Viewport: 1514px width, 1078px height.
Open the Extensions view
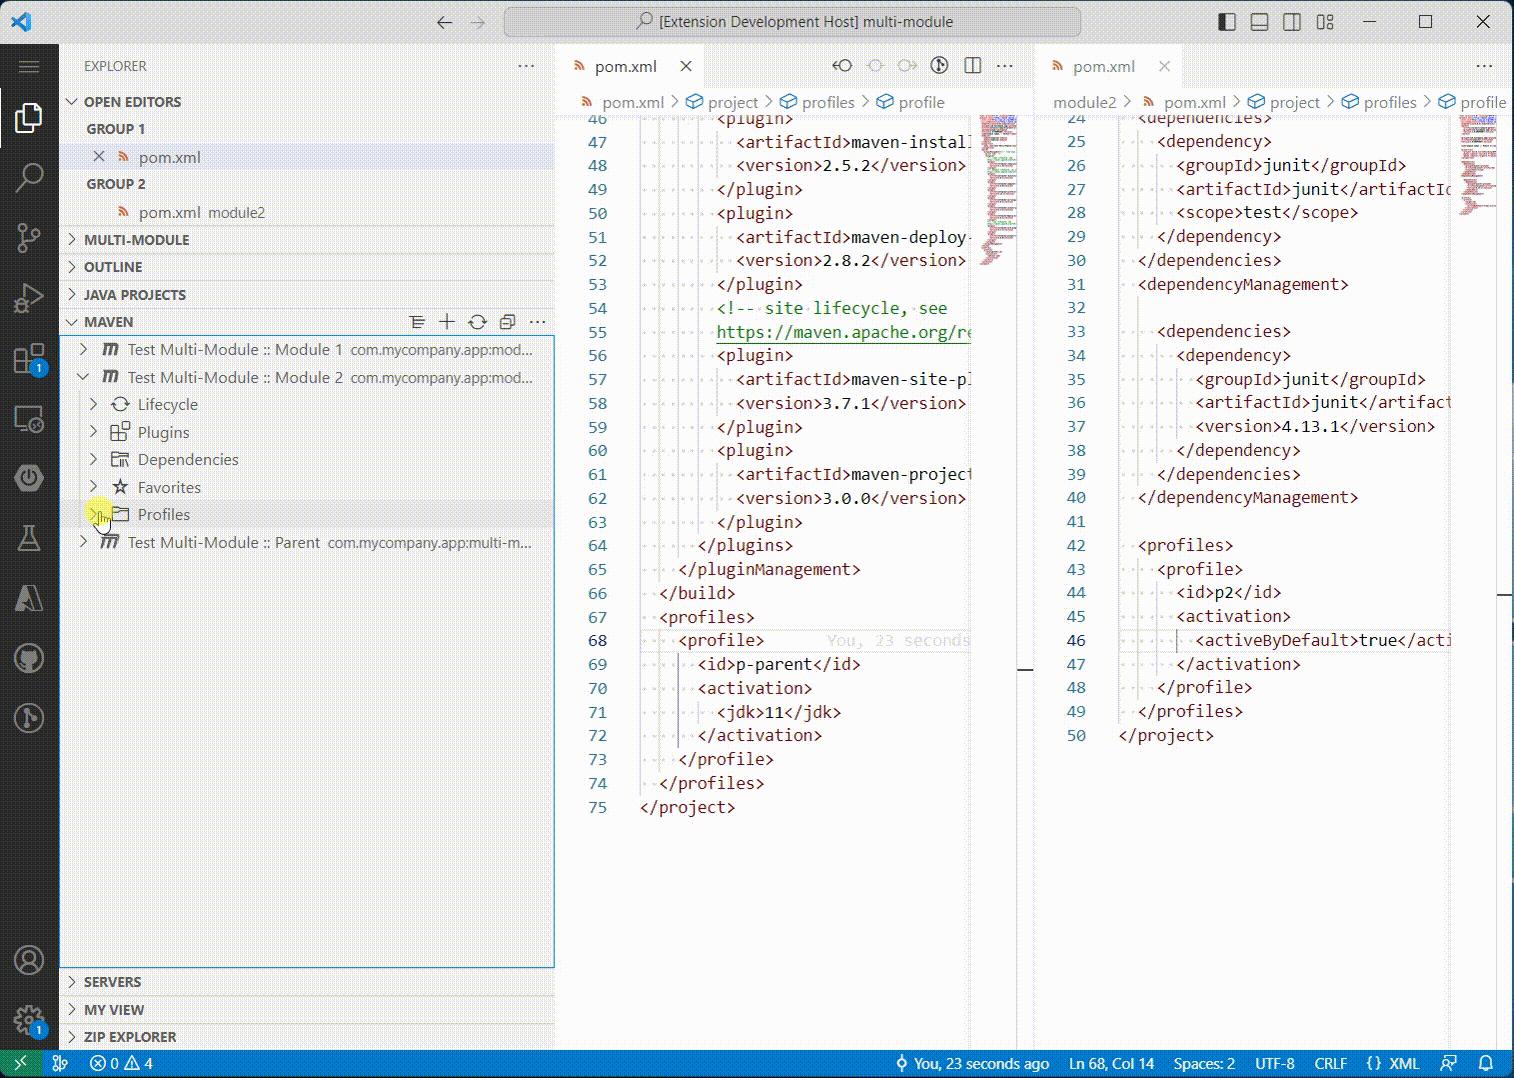click(29, 359)
